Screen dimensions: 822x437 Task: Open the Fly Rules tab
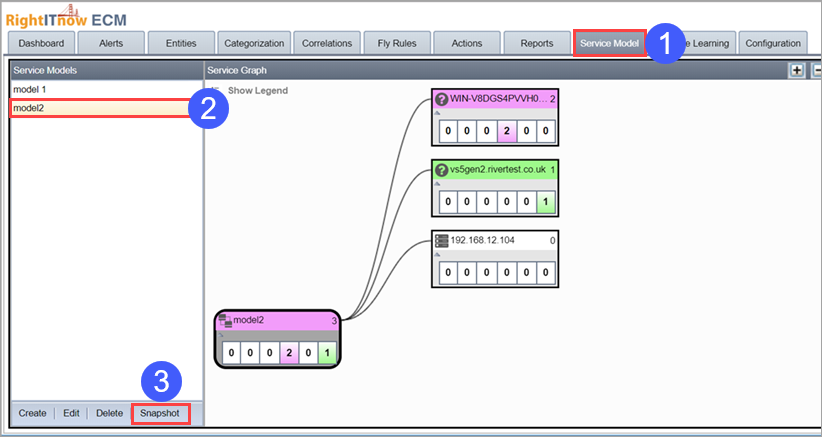(x=397, y=43)
